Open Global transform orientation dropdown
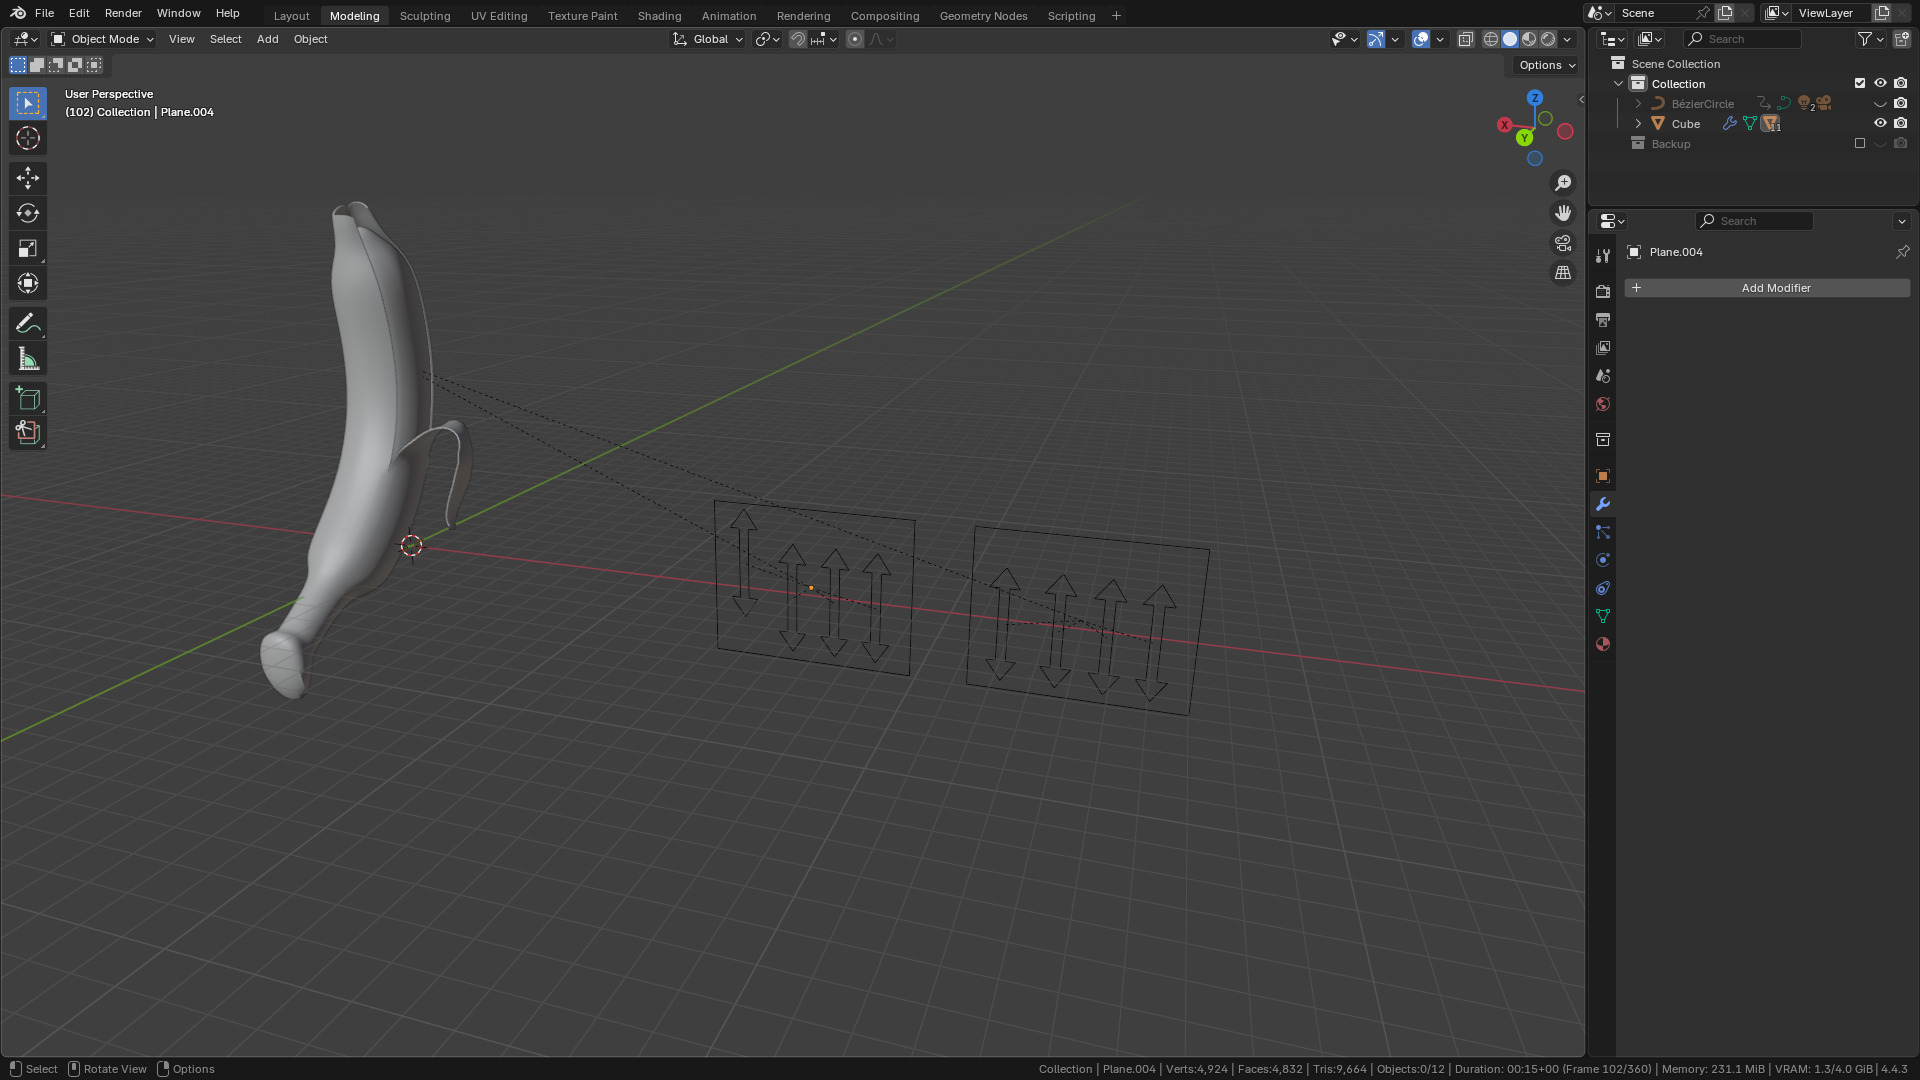 (x=708, y=39)
